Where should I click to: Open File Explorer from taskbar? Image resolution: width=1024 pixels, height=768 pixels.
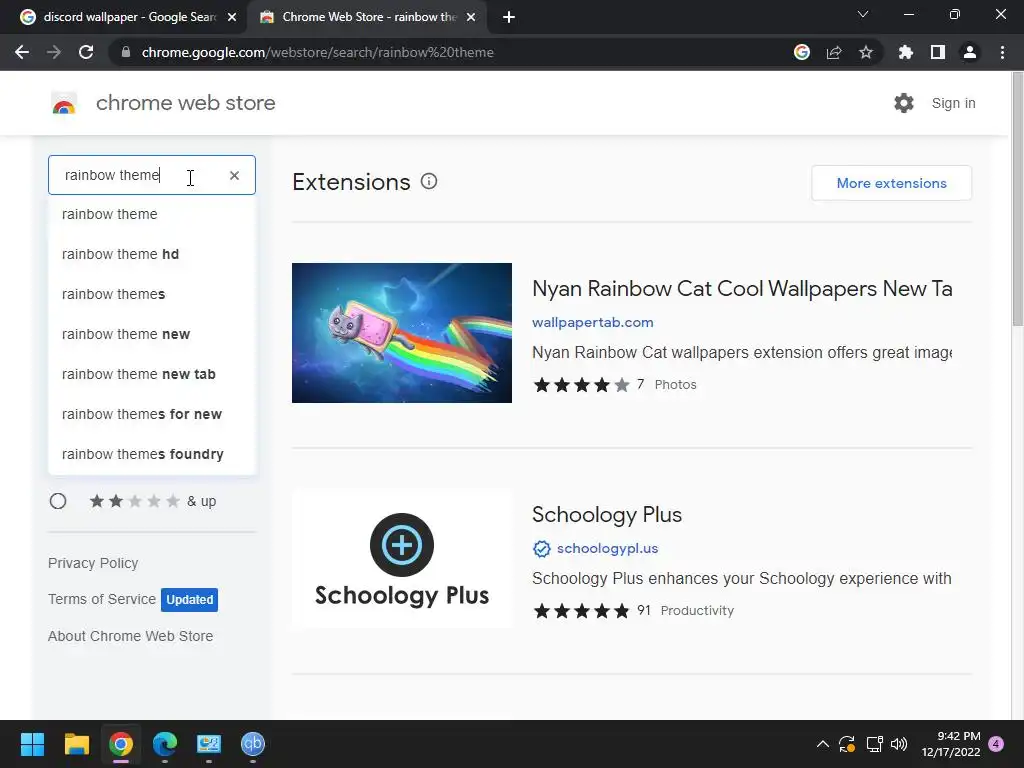(76, 744)
